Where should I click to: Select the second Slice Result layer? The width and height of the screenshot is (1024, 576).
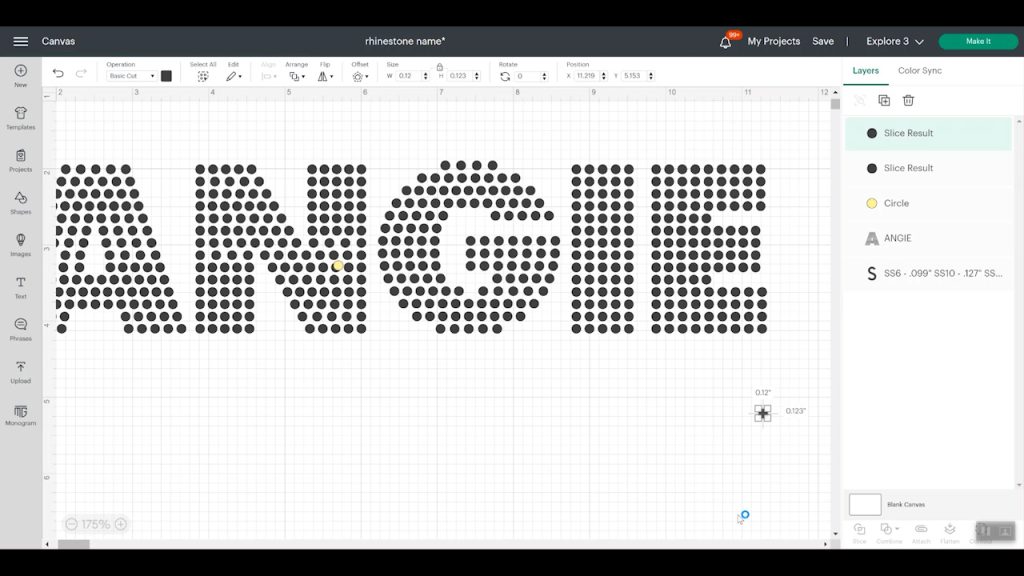coord(928,168)
